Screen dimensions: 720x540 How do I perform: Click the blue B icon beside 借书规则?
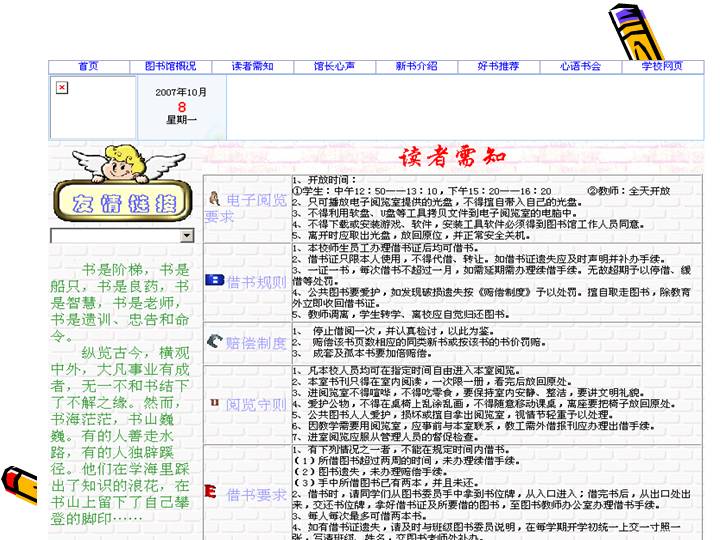click(213, 281)
